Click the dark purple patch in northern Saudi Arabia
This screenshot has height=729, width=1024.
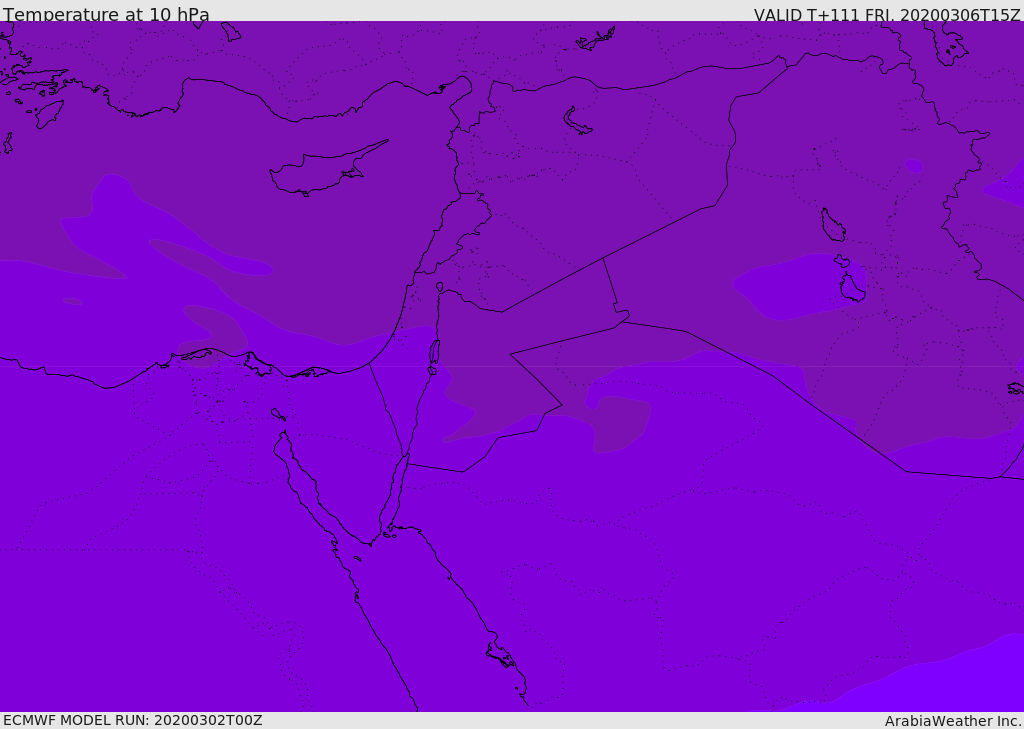point(620,420)
